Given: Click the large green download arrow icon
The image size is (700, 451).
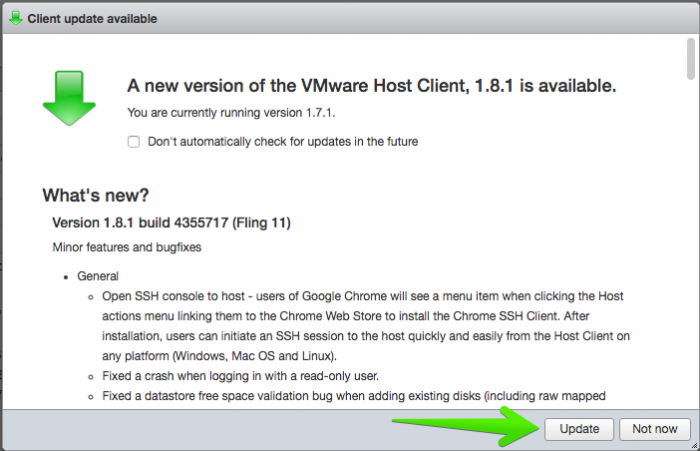Looking at the screenshot, I should point(69,98).
